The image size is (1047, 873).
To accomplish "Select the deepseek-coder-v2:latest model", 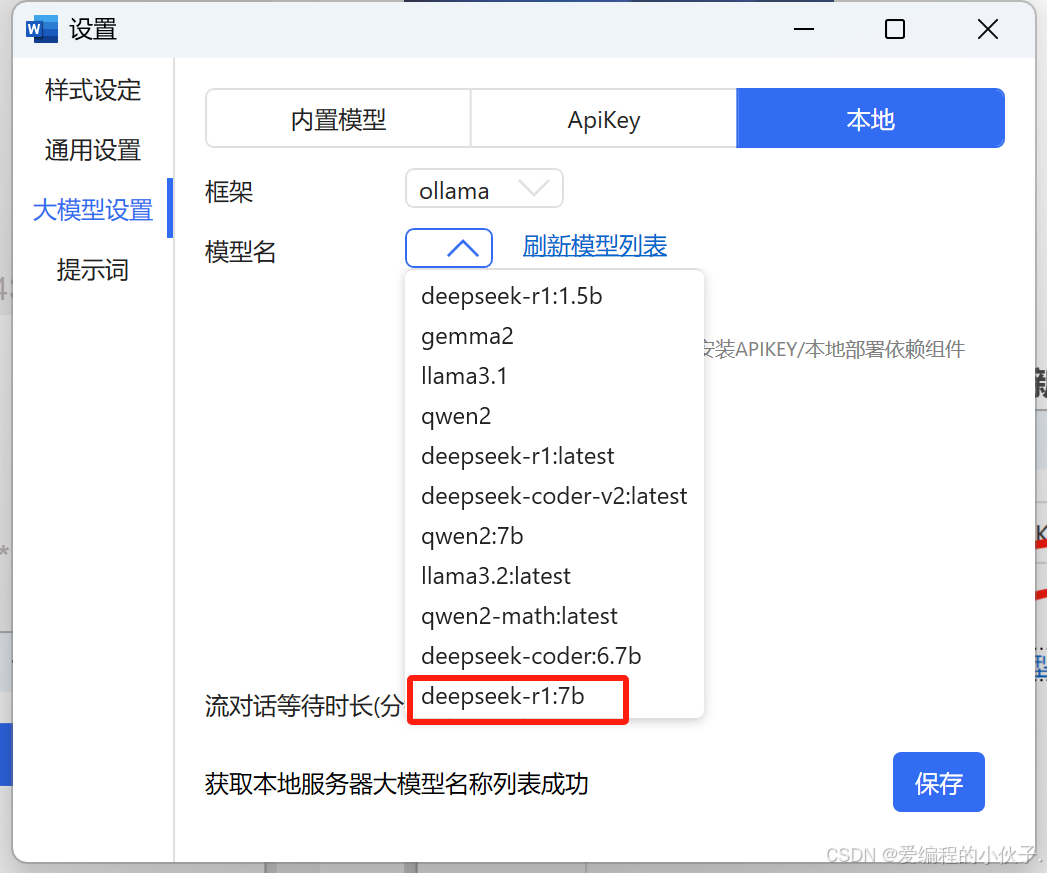I will tap(554, 496).
